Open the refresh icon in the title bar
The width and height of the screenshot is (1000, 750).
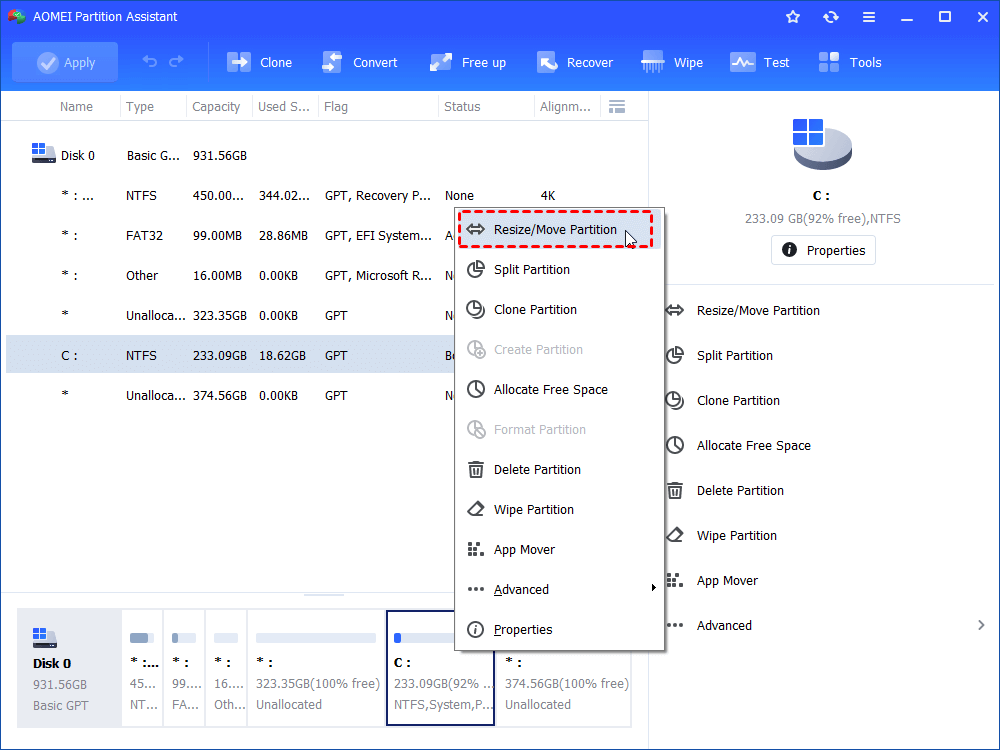pos(831,16)
